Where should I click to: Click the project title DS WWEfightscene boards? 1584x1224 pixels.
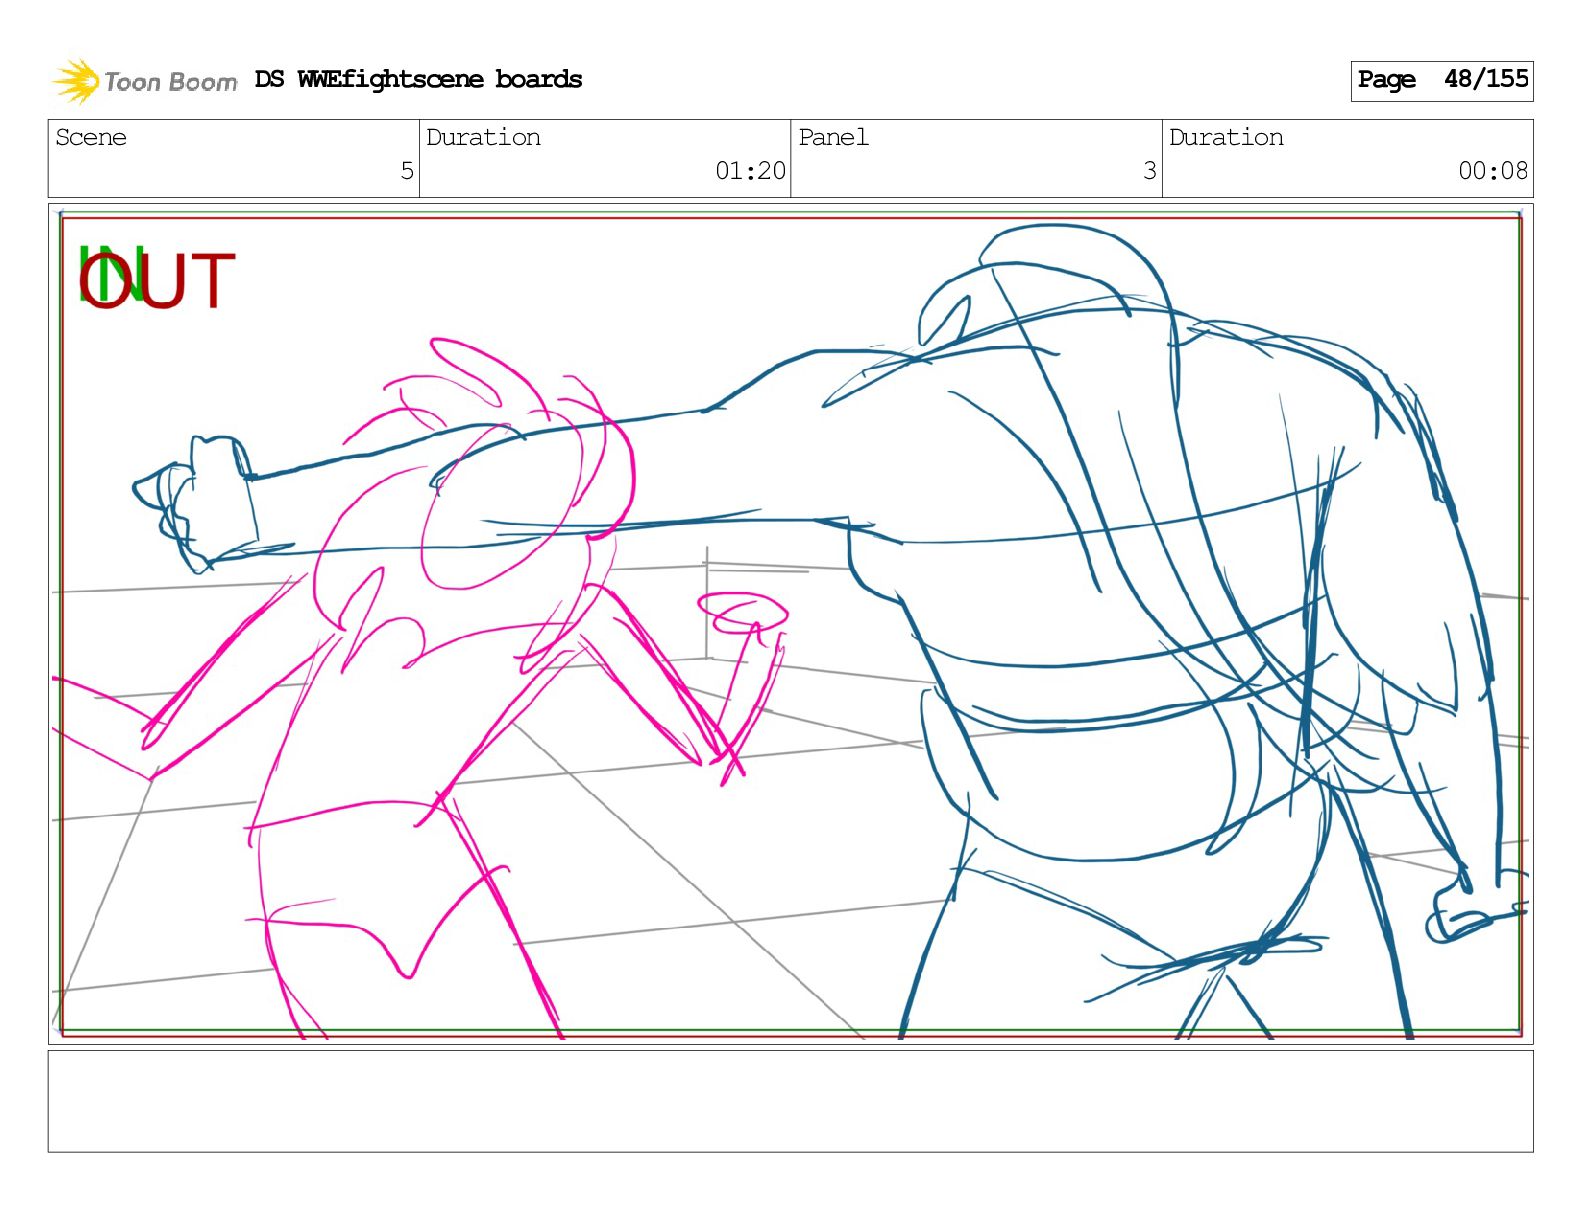tap(418, 80)
